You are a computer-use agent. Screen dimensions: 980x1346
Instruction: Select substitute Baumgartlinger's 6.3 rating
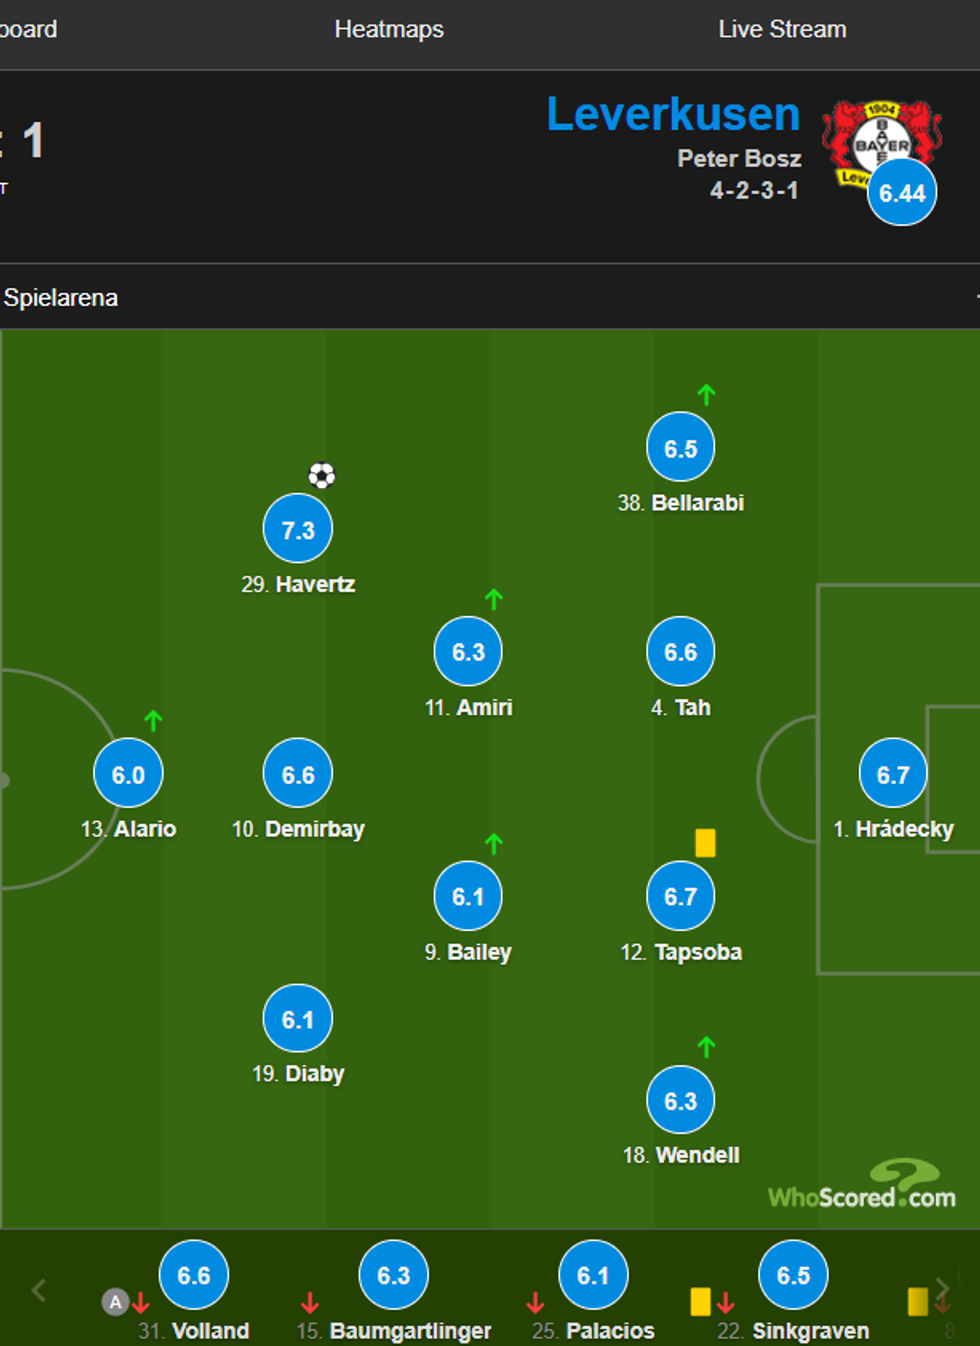[x=393, y=1275]
